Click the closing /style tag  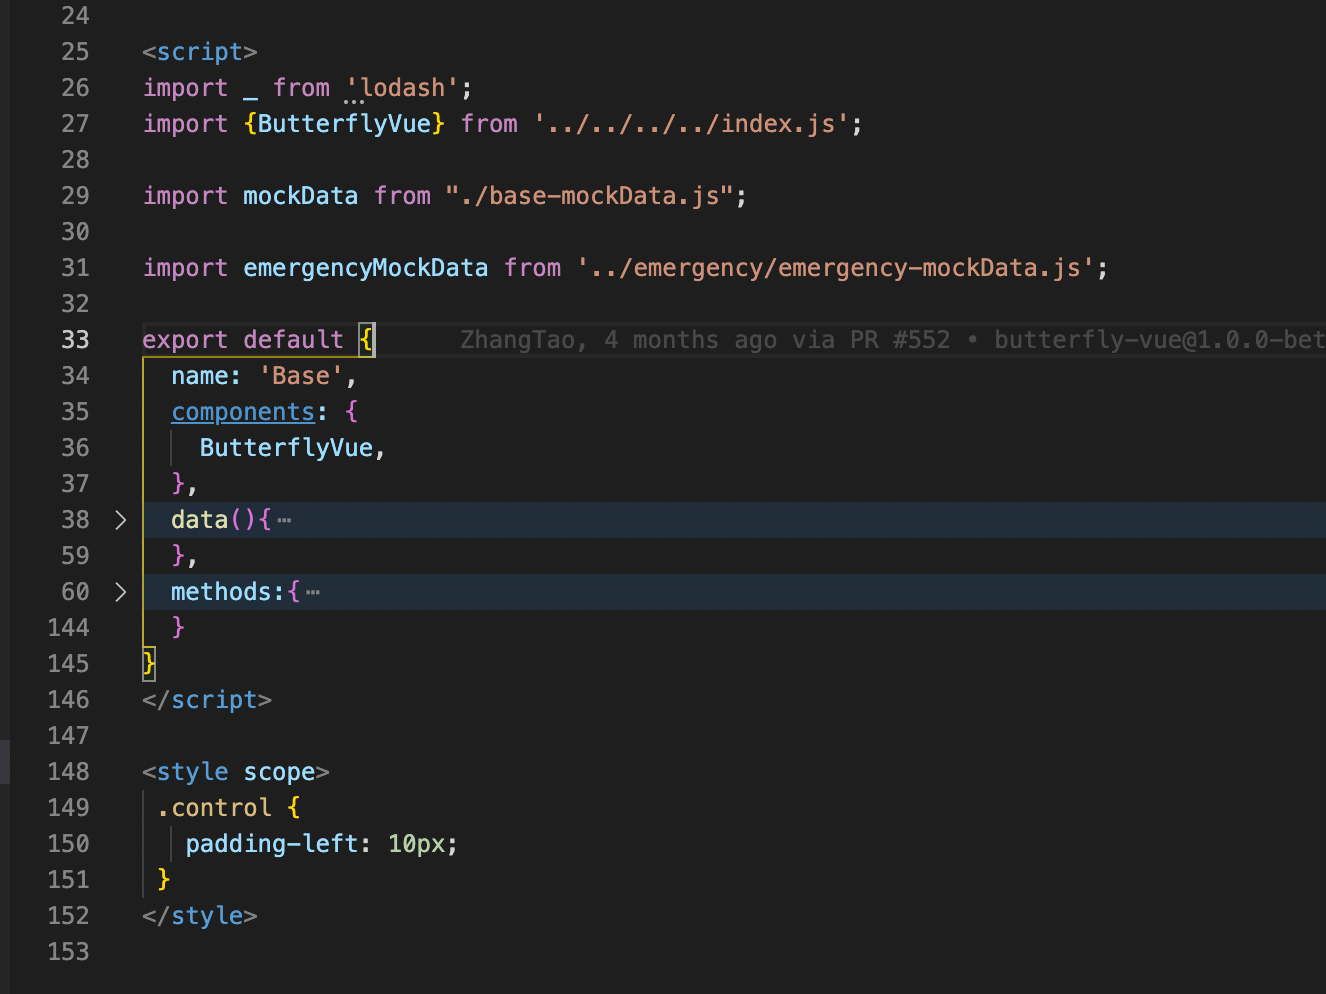point(200,916)
